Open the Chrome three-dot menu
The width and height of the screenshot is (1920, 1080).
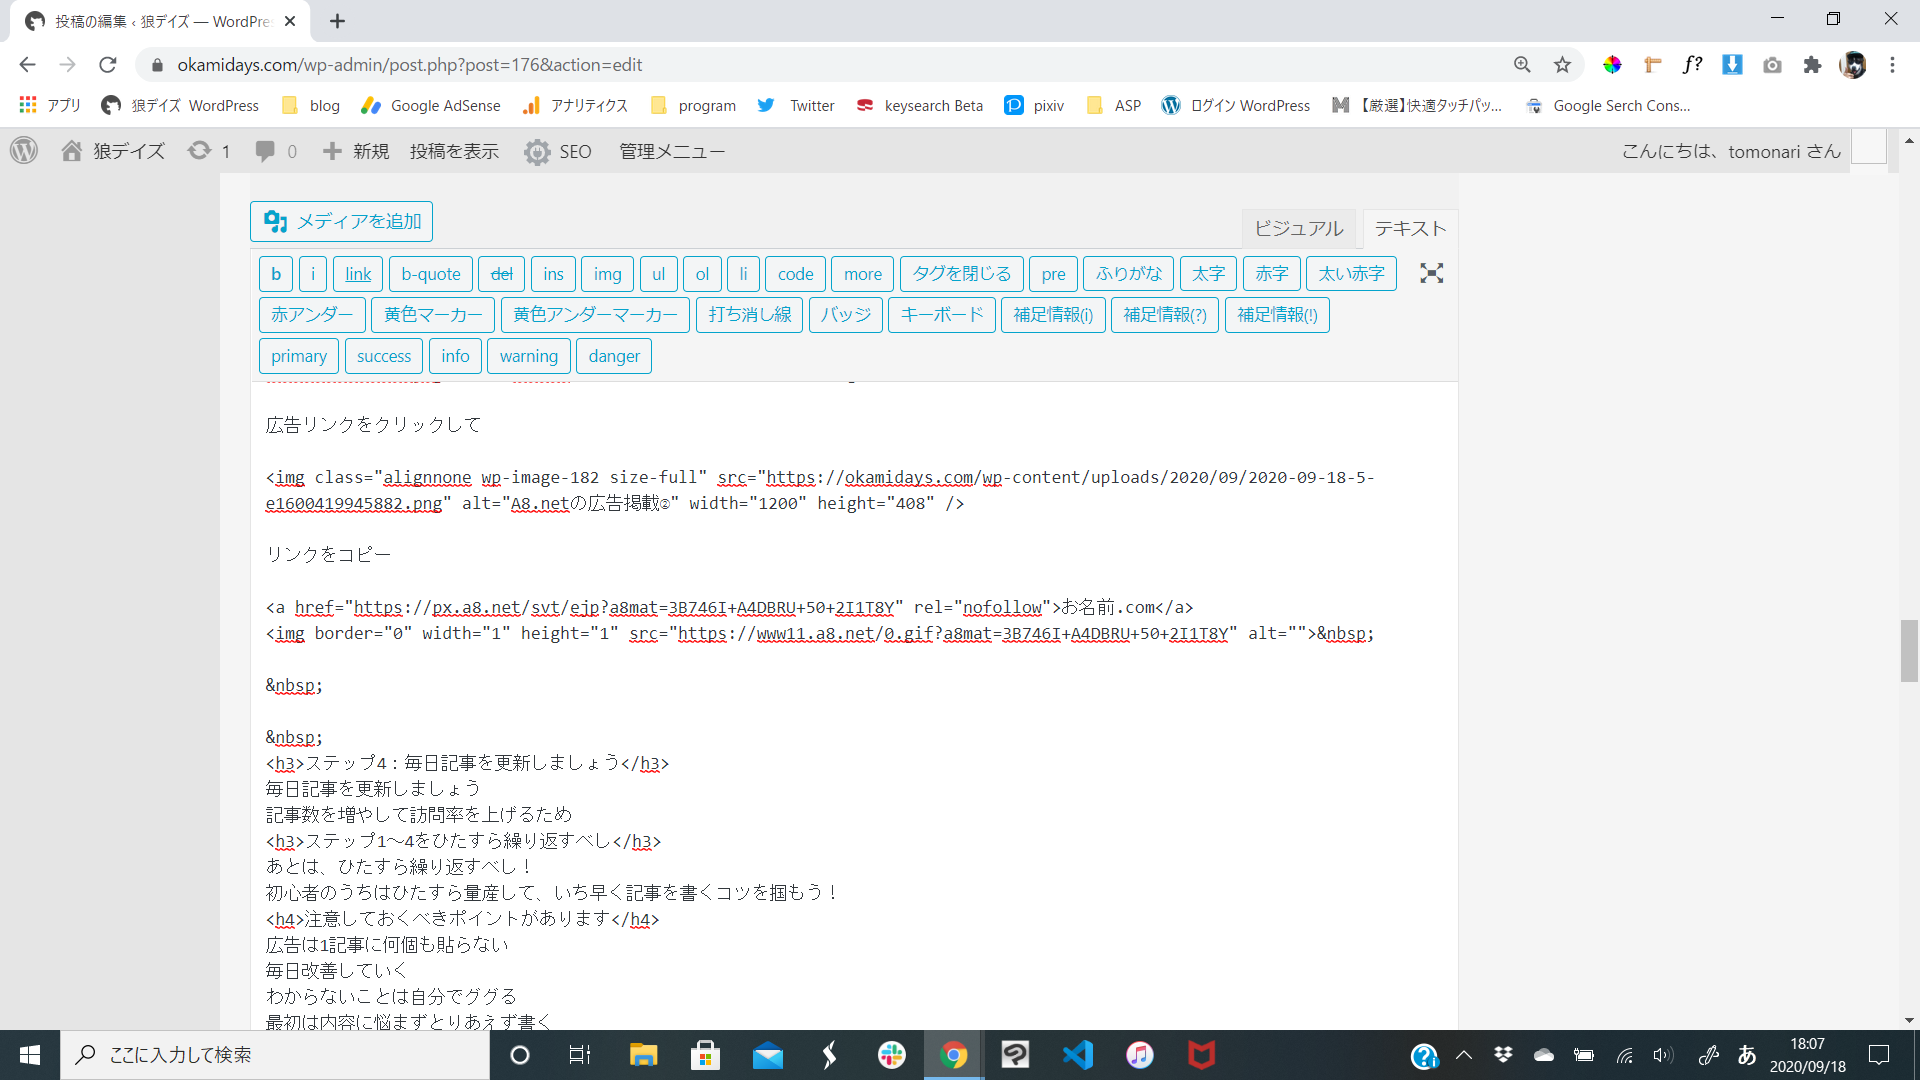click(x=1892, y=65)
